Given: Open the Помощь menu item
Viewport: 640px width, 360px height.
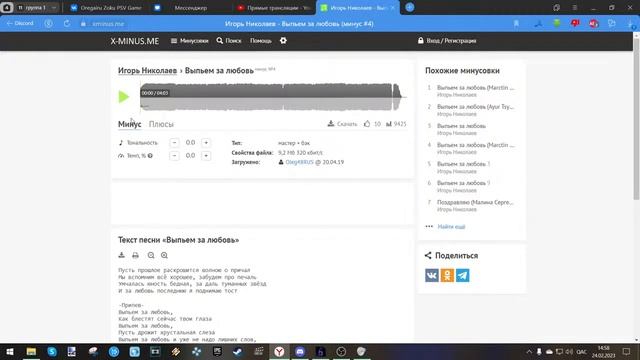Looking at the screenshot, I should (261, 41).
